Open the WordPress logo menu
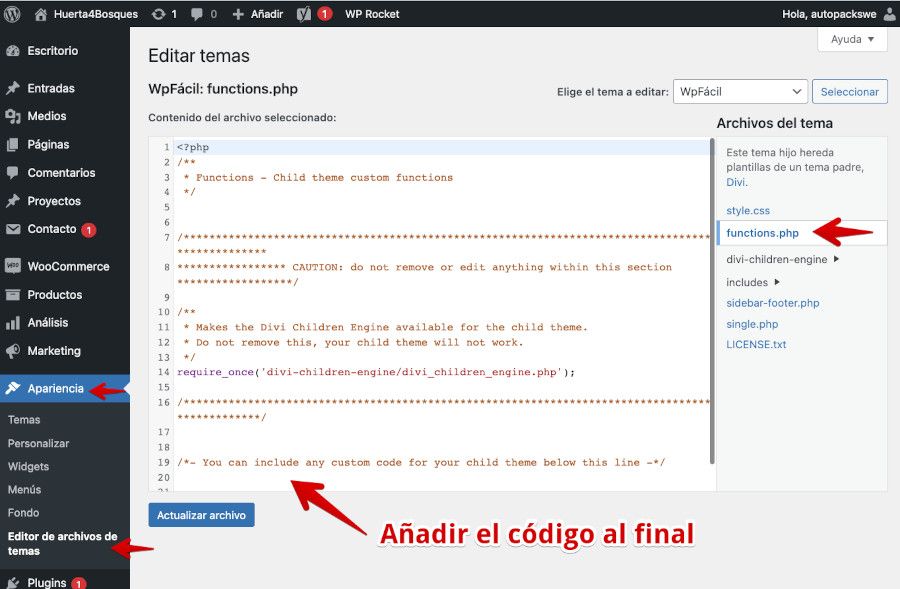900x589 pixels. click(x=12, y=14)
